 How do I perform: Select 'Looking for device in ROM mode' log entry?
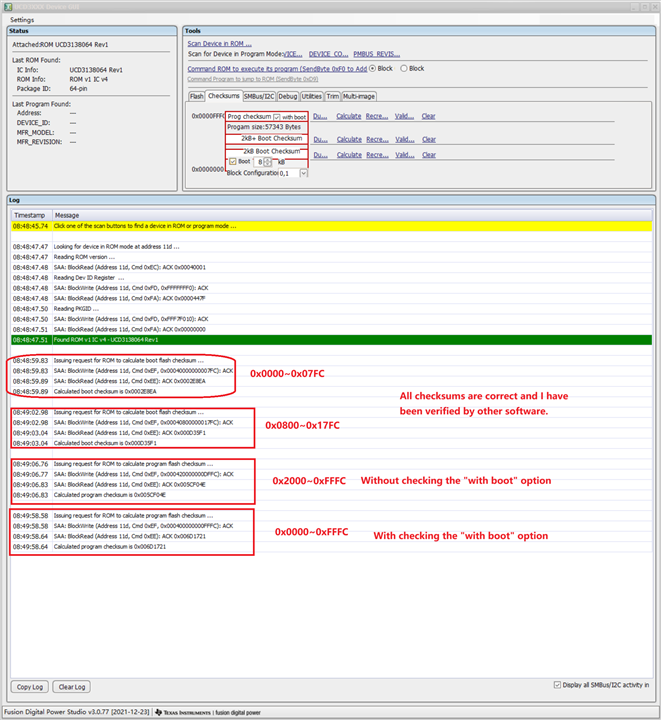331,247
